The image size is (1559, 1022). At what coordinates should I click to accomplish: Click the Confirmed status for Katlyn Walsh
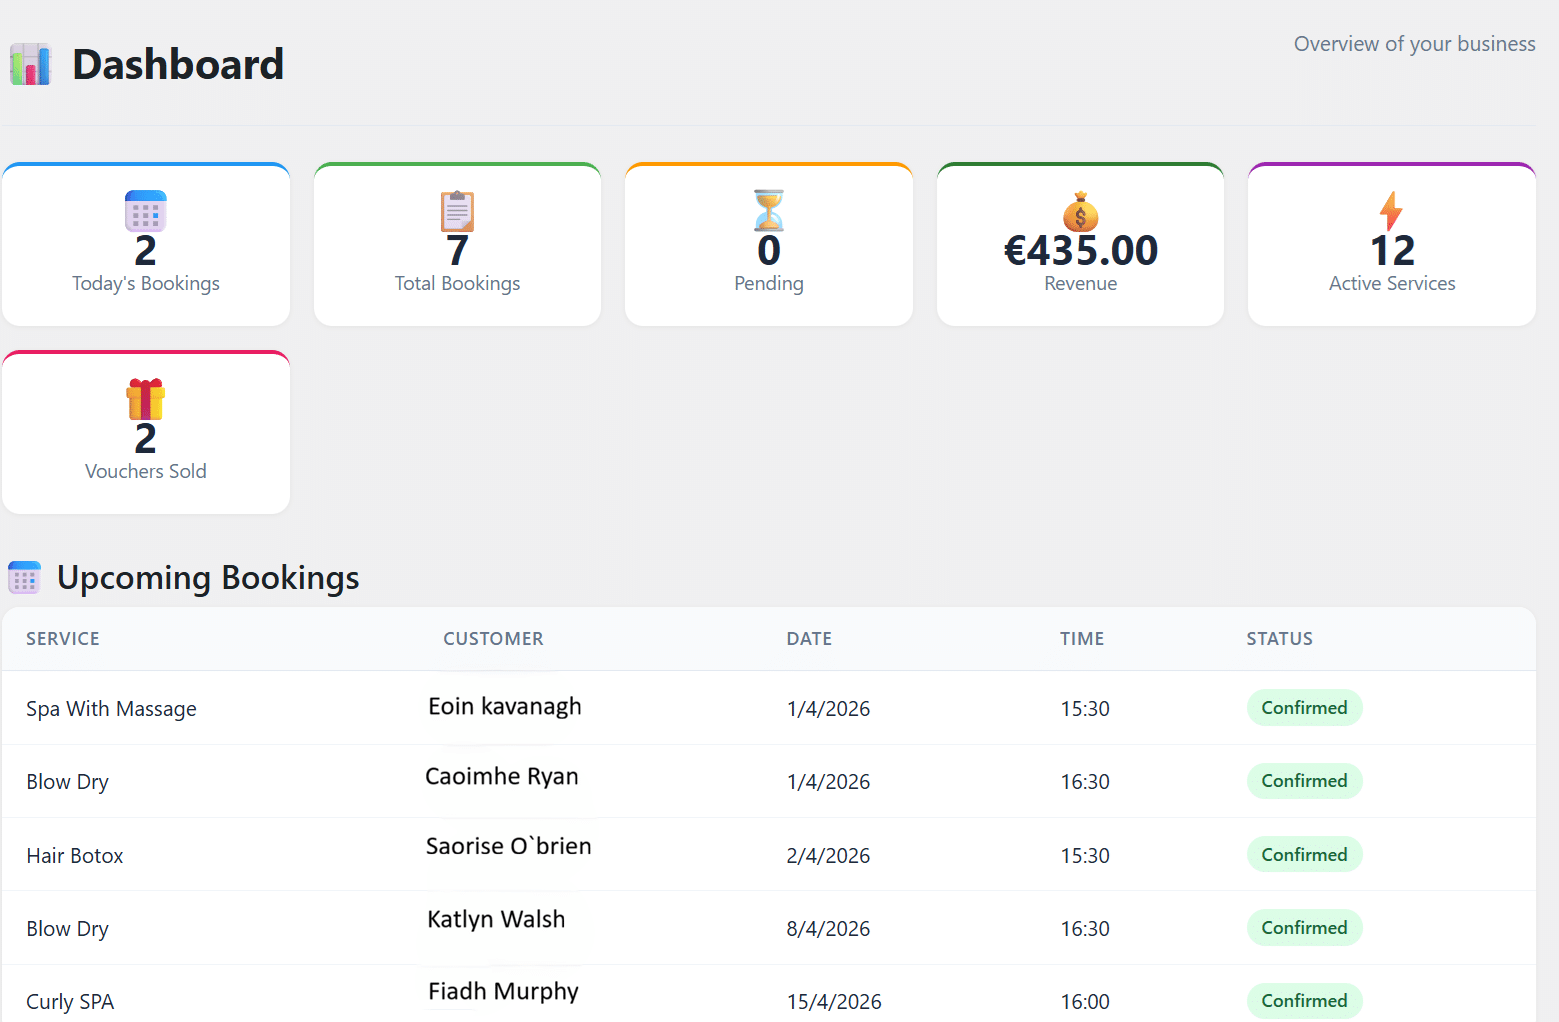(x=1304, y=927)
